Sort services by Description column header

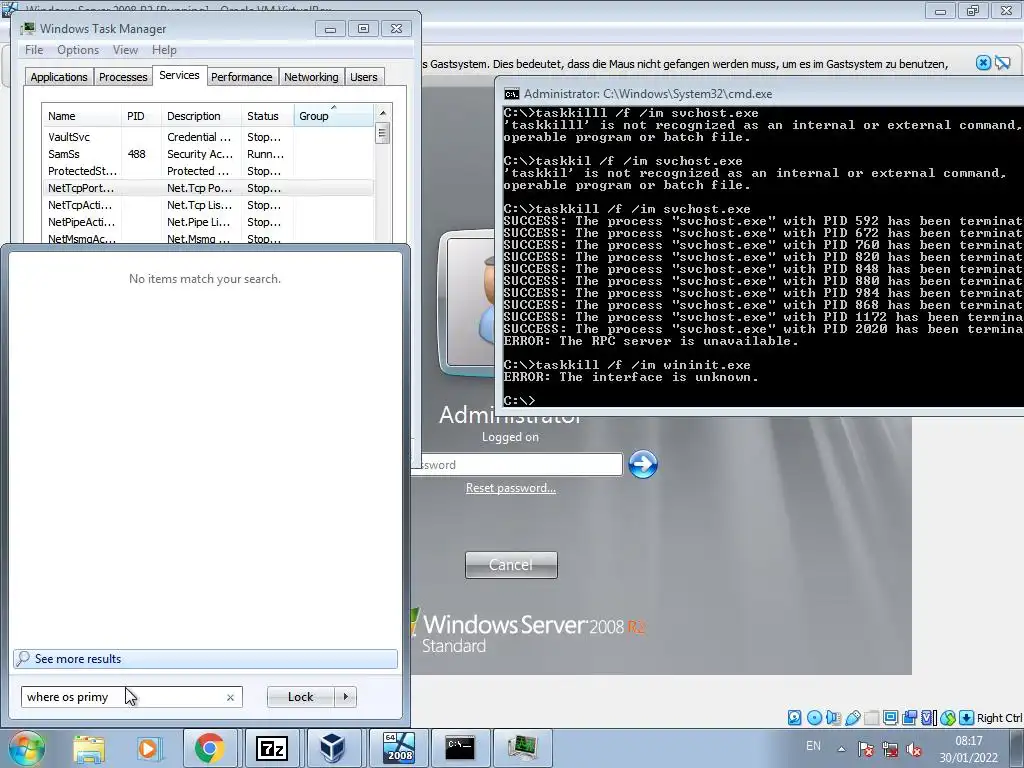coord(201,116)
